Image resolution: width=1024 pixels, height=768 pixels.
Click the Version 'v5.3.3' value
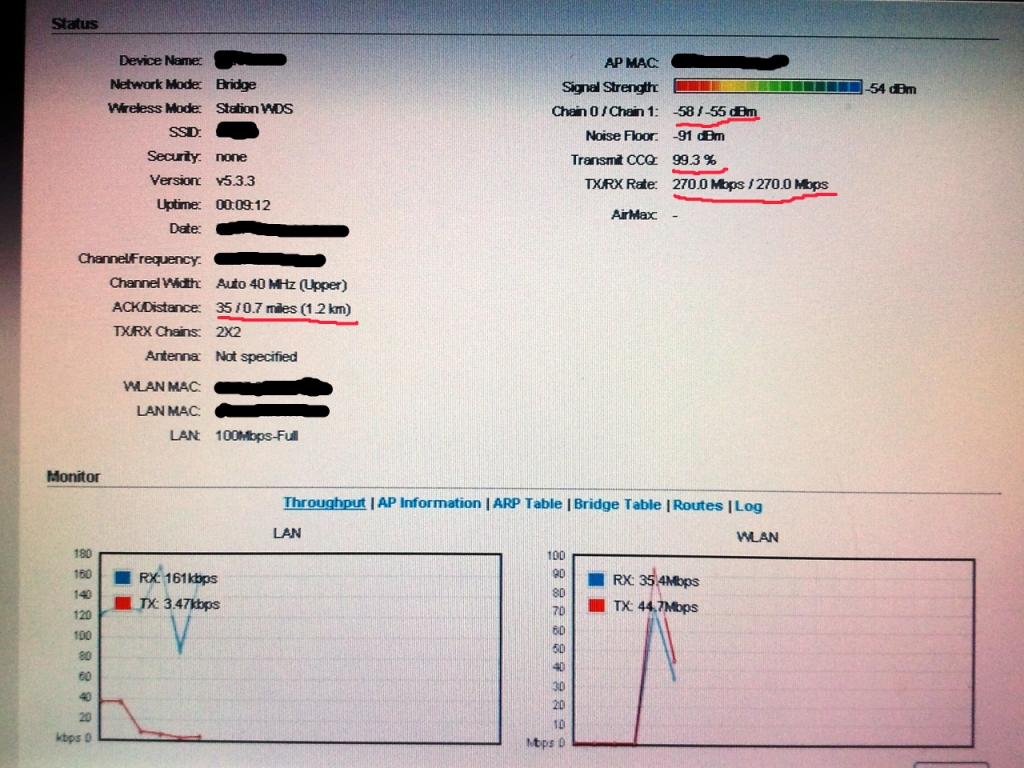click(235, 180)
